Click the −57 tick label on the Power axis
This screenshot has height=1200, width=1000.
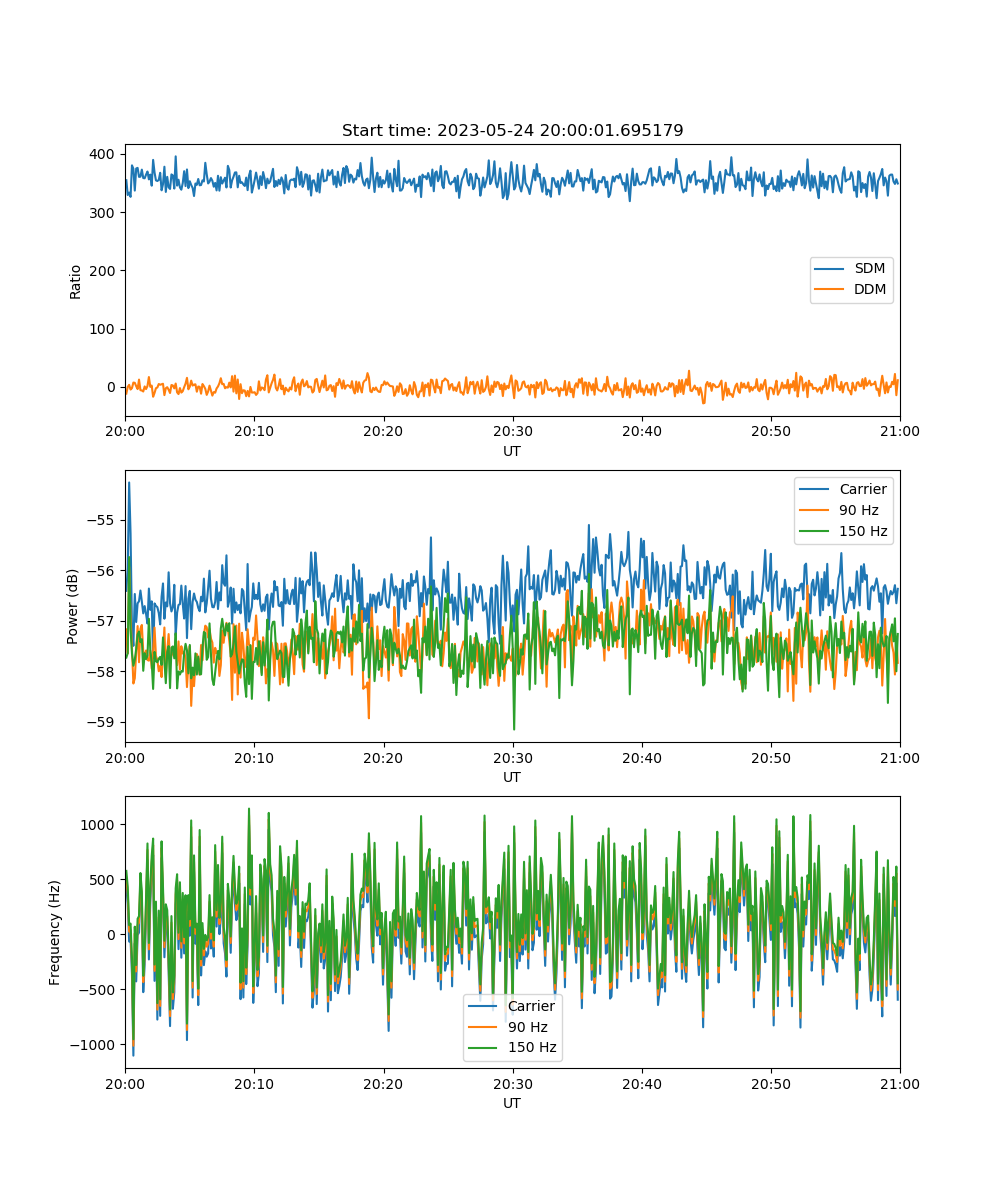point(103,621)
